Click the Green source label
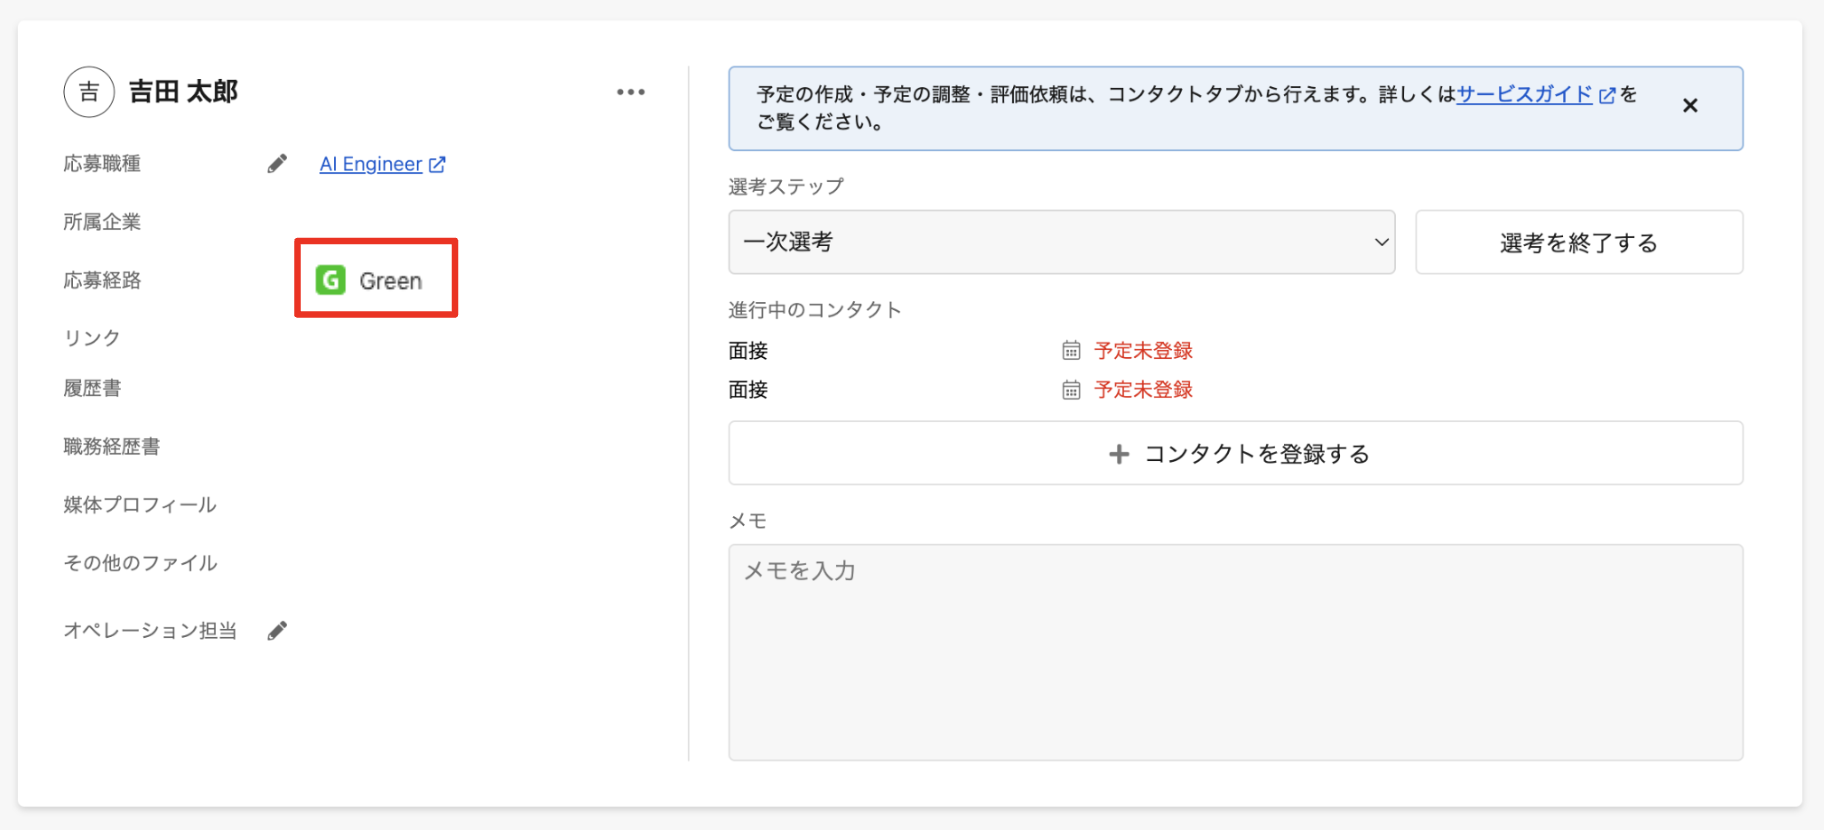1824x830 pixels. [391, 281]
